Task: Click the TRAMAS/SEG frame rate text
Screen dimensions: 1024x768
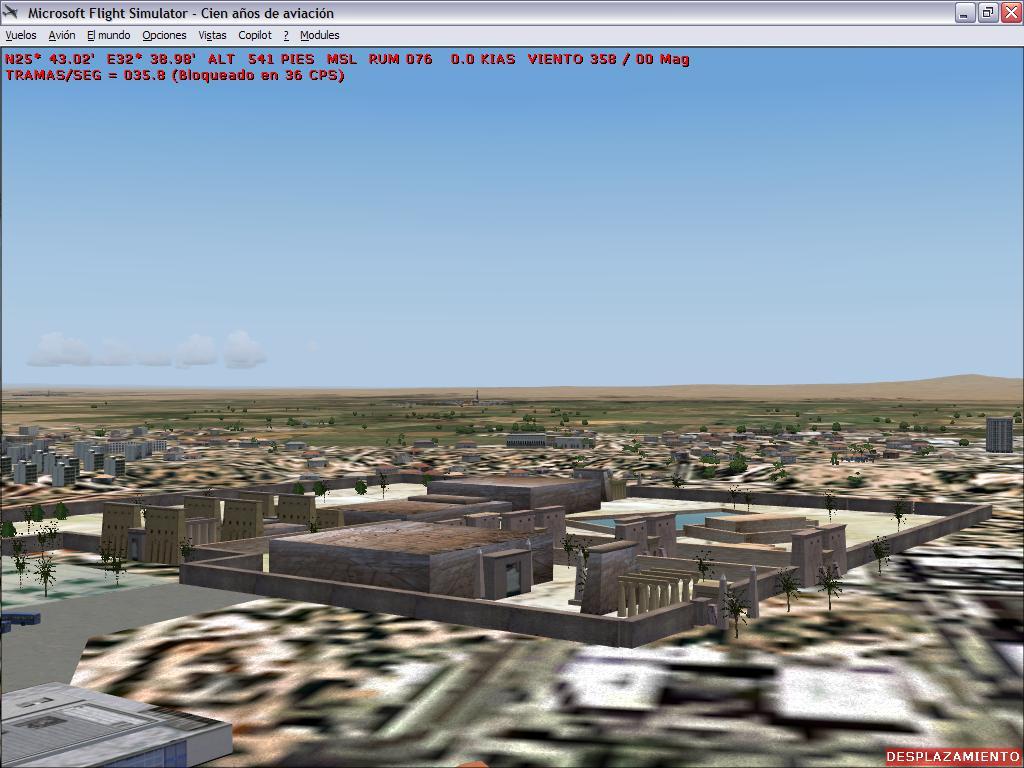Action: (175, 75)
